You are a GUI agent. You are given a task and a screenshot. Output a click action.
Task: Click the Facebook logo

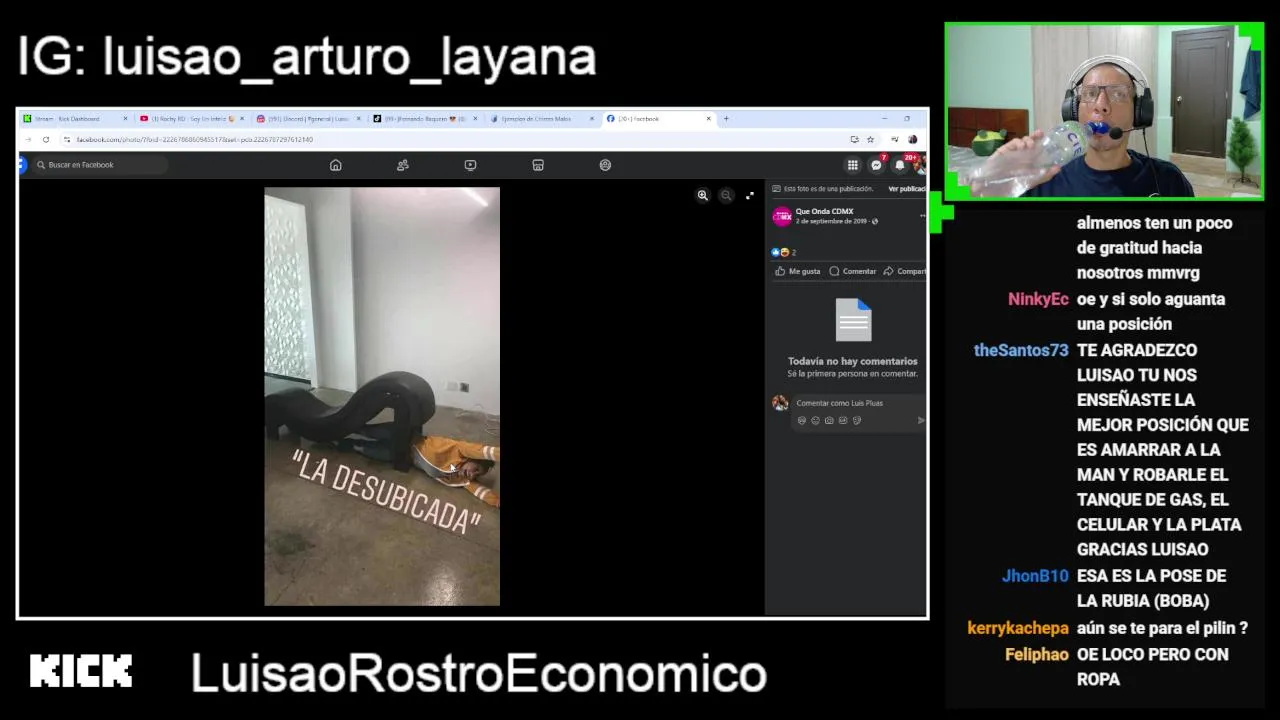(22, 165)
